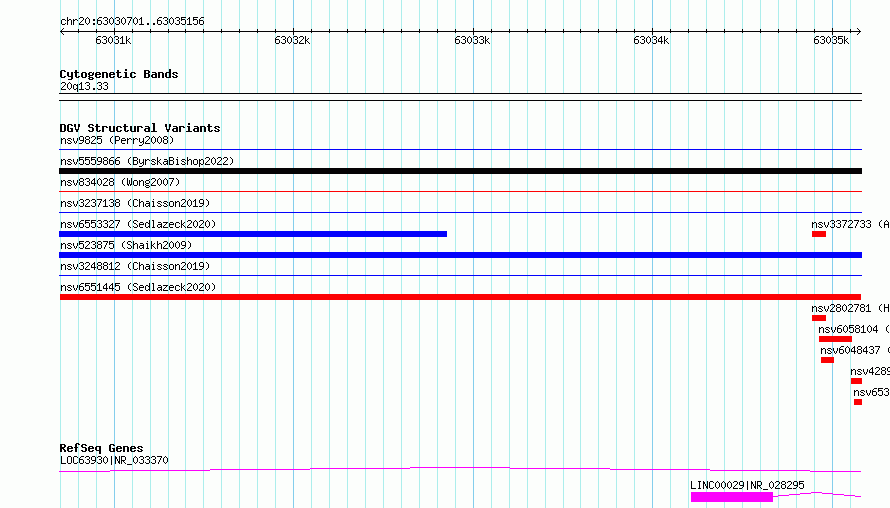
Task: Click nsv523875 (Shaikh2009) label
Action: click(x=126, y=245)
